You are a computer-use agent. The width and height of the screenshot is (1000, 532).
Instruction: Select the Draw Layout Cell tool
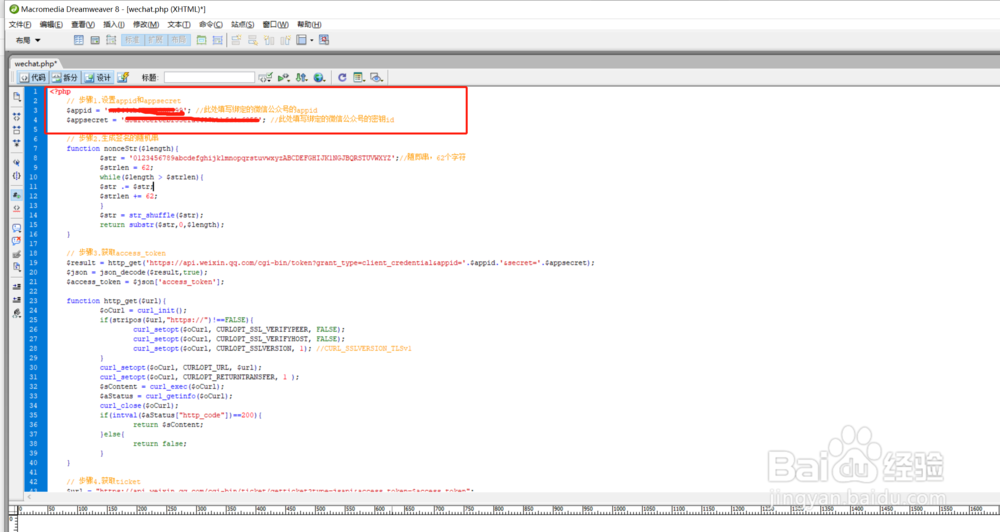coord(217,40)
